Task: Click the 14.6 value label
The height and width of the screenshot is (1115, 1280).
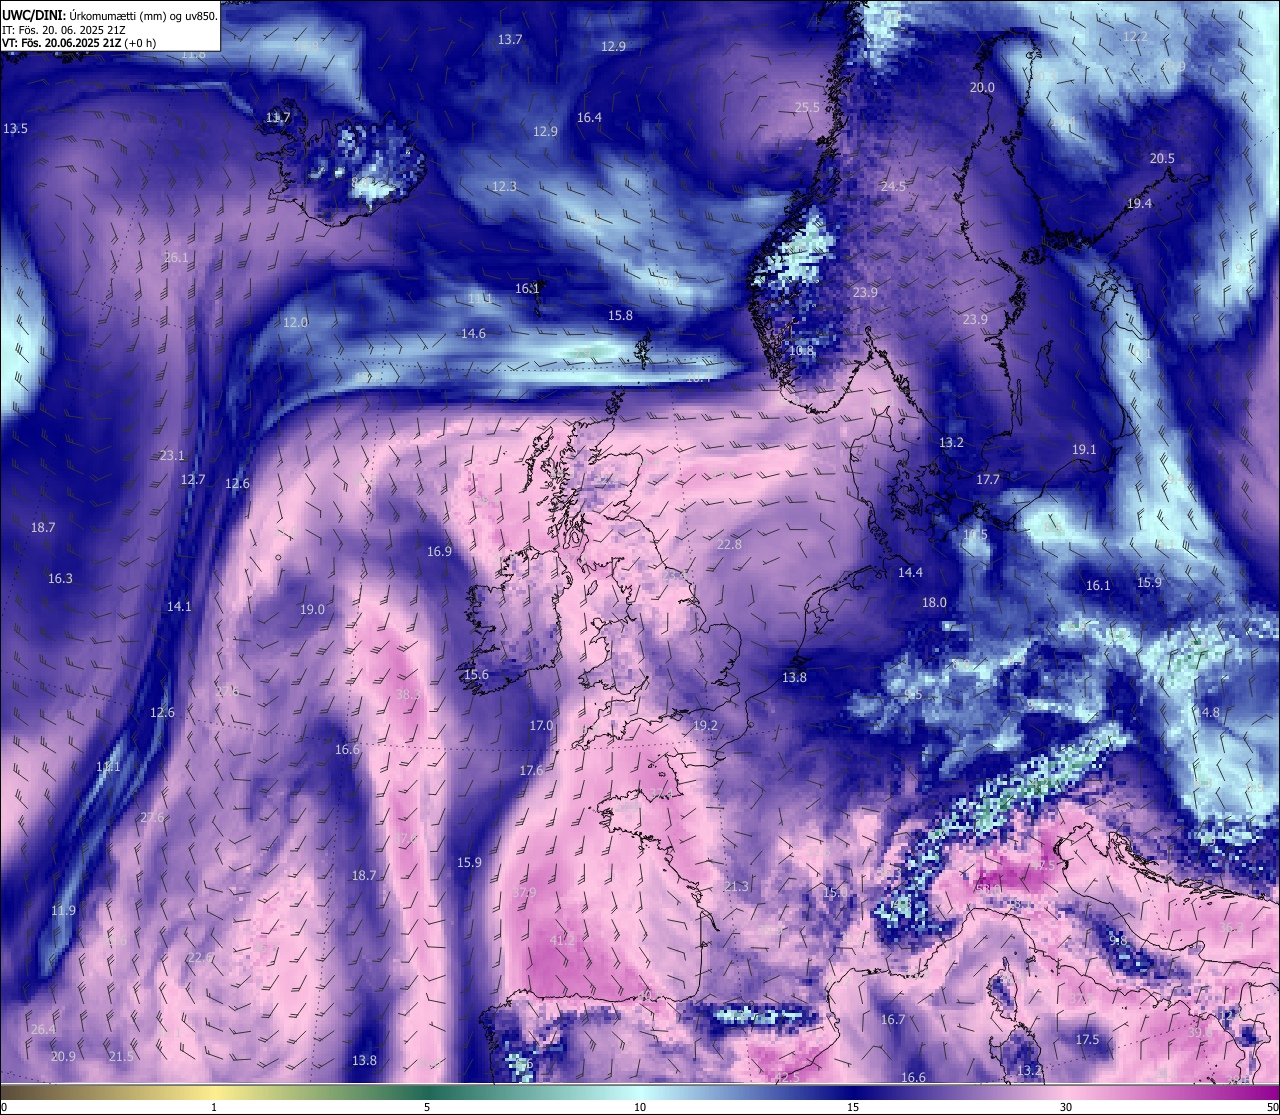Action: tap(473, 333)
